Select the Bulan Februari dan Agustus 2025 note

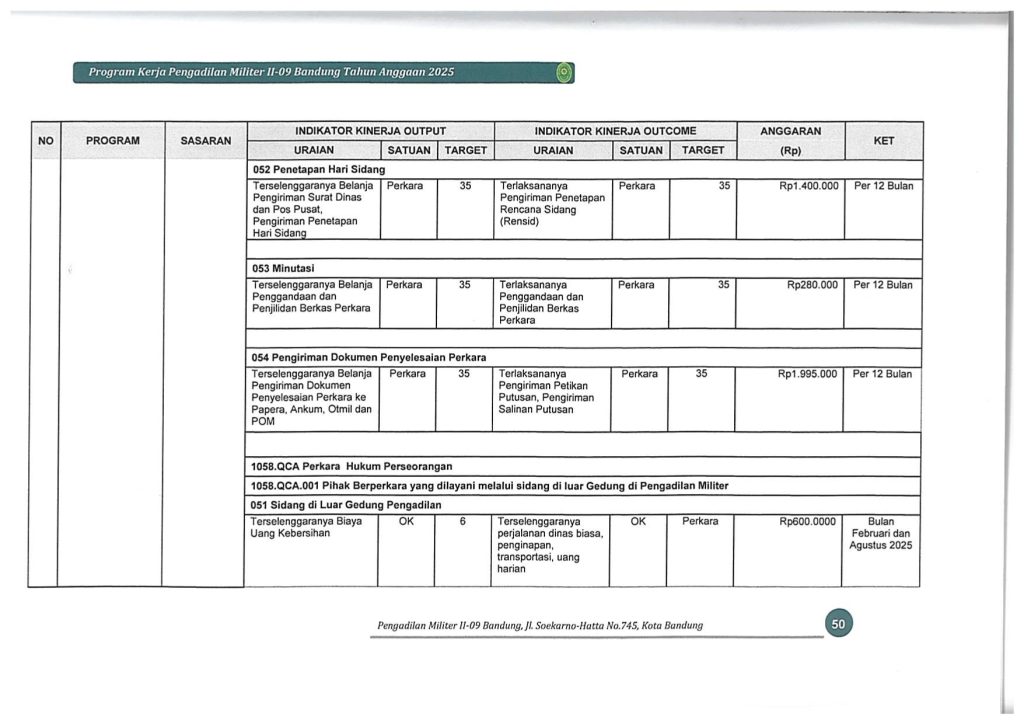tap(881, 534)
